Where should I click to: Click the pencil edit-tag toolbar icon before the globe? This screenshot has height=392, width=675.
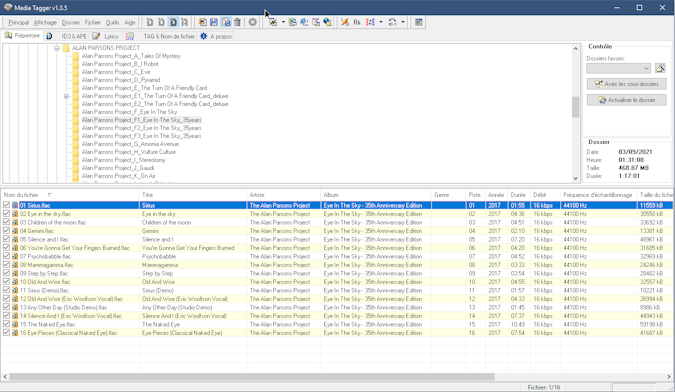316,22
